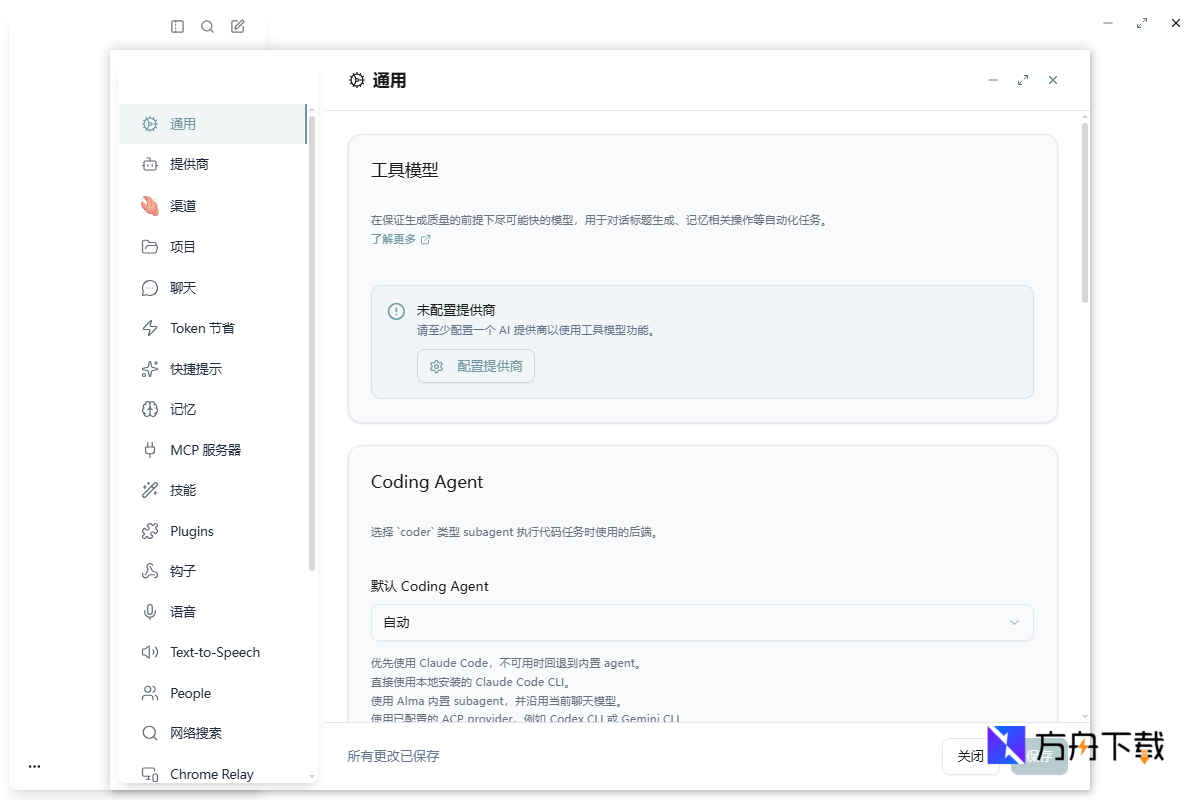Open the 了解更多 link

394,239
